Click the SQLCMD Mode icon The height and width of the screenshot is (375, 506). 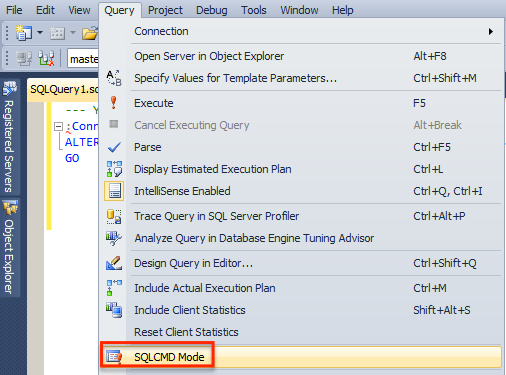[114, 357]
